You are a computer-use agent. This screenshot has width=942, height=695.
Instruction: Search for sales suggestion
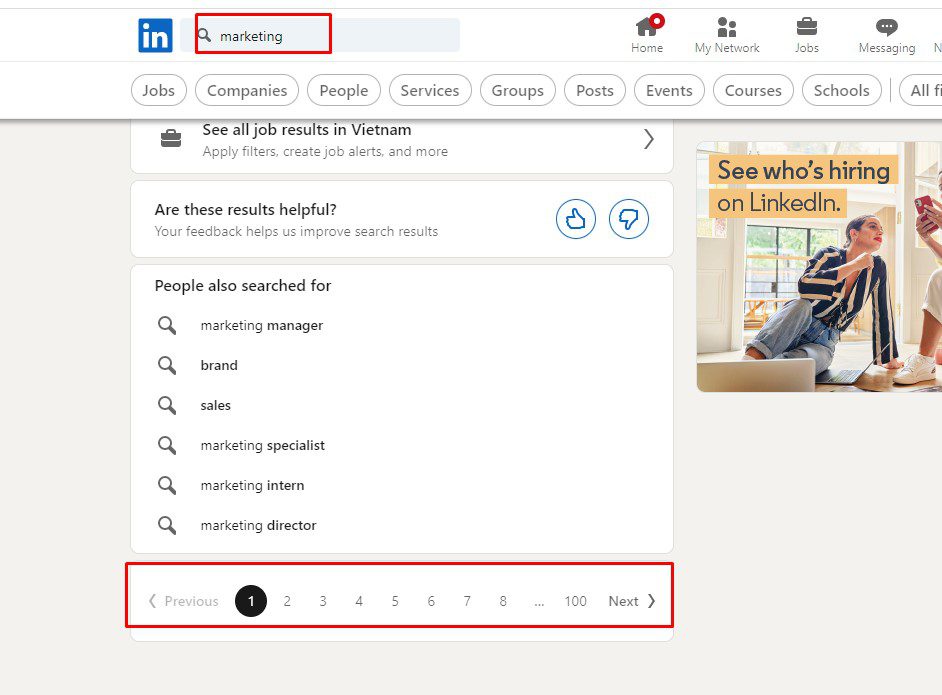216,405
